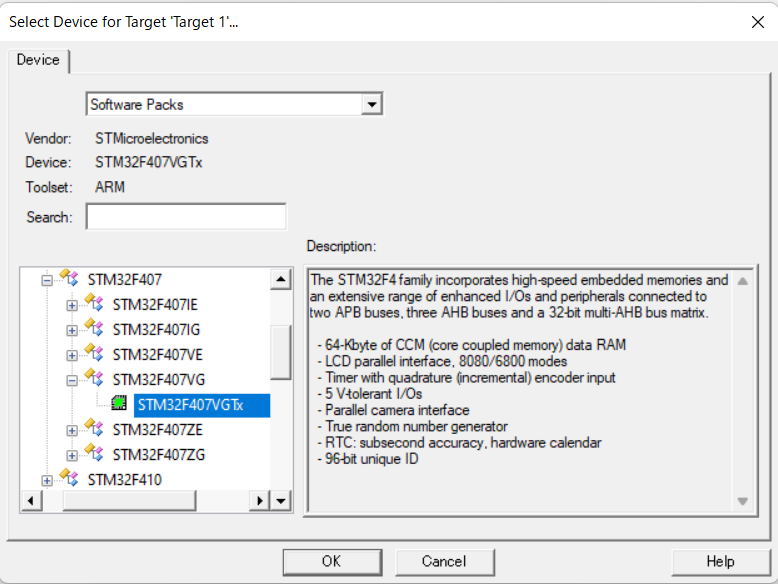Click the device tree horizontal scrollbar thumb

pos(129,501)
